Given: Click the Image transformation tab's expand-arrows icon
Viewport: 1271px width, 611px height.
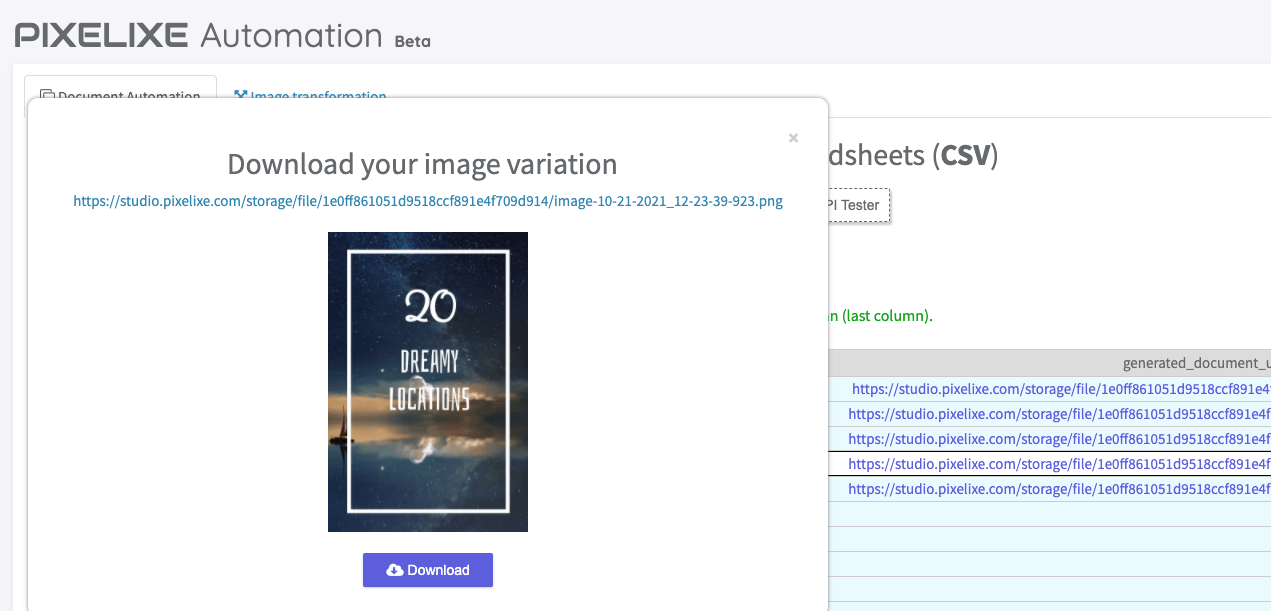Looking at the screenshot, I should tap(240, 96).
